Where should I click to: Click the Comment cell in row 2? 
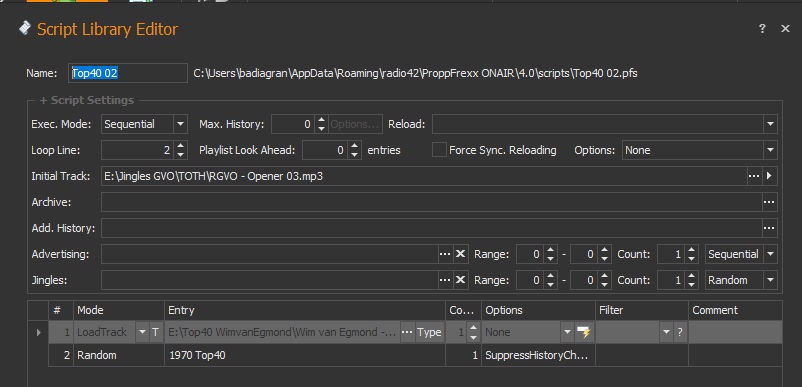(735, 355)
